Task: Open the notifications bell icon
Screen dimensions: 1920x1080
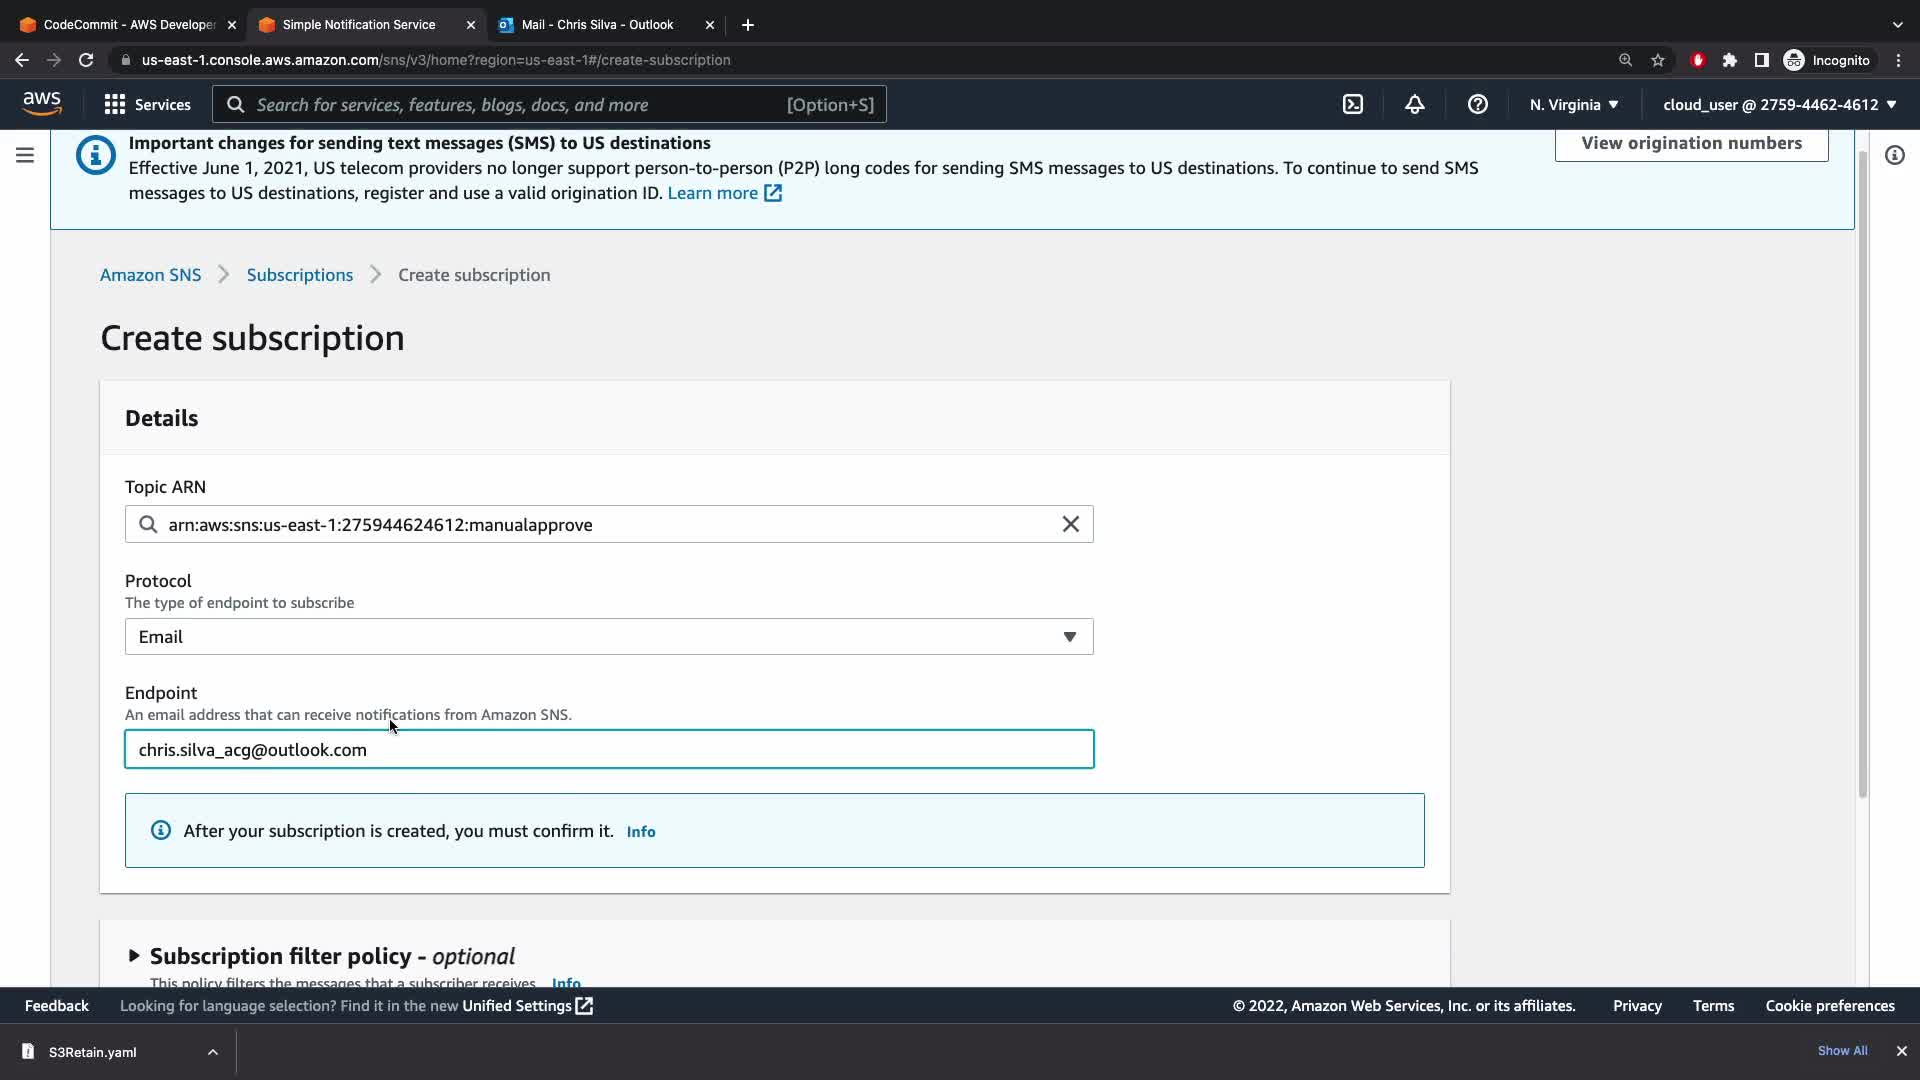Action: 1414,104
